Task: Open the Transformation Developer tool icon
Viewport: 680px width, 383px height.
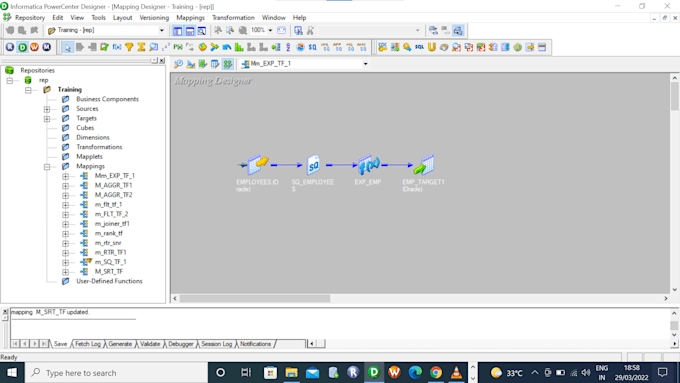Action: 203,64
